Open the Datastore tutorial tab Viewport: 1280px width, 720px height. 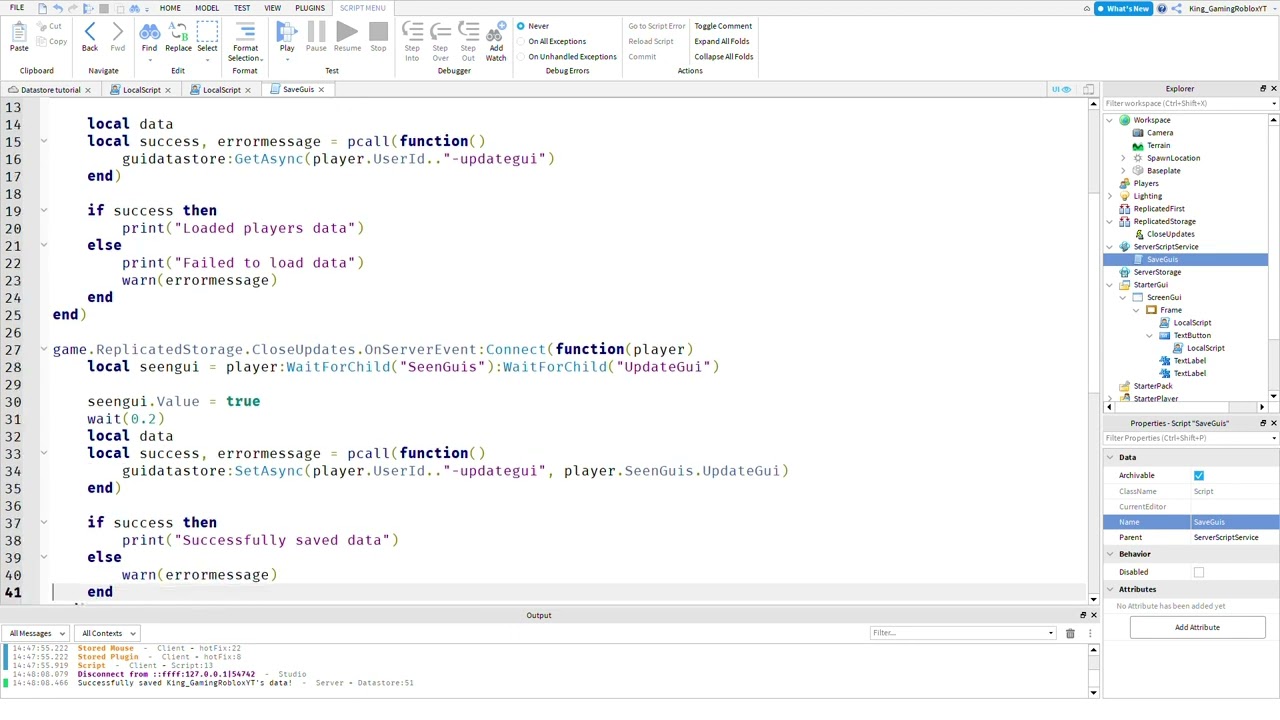point(50,90)
